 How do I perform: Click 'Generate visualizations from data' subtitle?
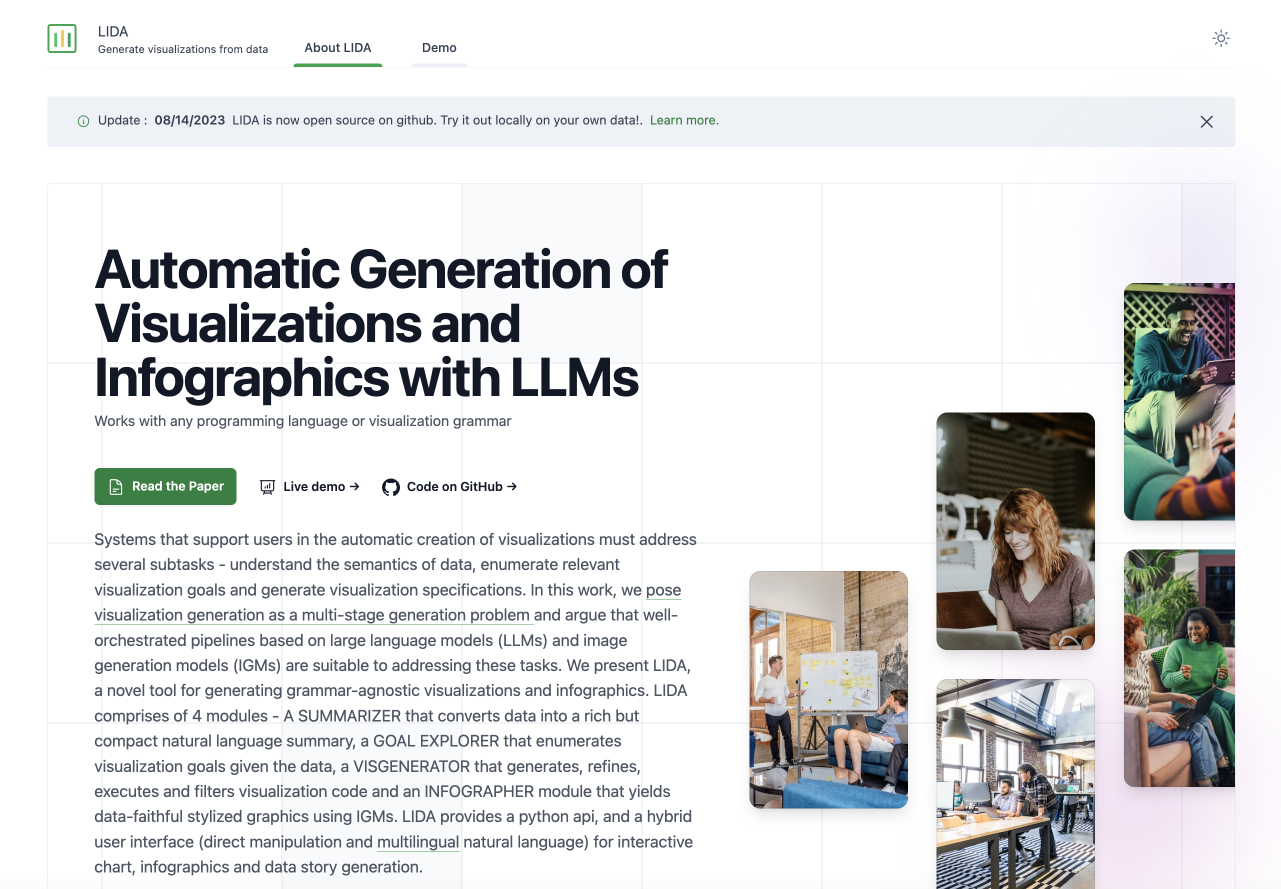[x=183, y=49]
